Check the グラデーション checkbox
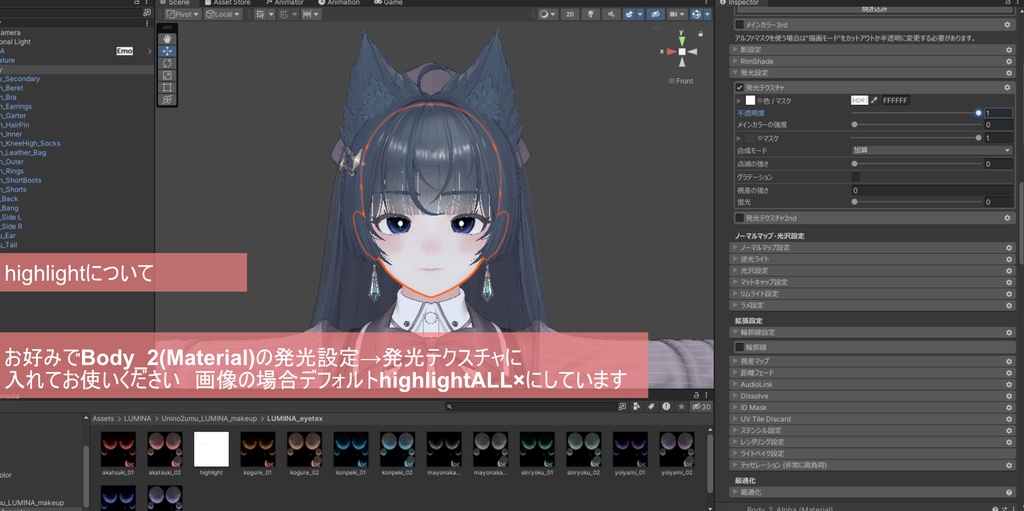 pos(855,177)
